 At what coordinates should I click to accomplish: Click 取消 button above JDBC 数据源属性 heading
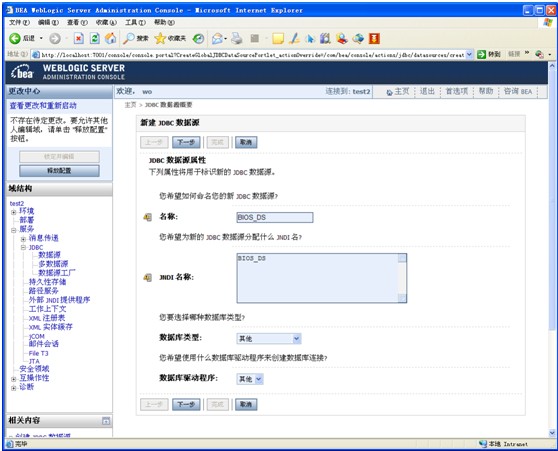pyautogui.click(x=246, y=142)
